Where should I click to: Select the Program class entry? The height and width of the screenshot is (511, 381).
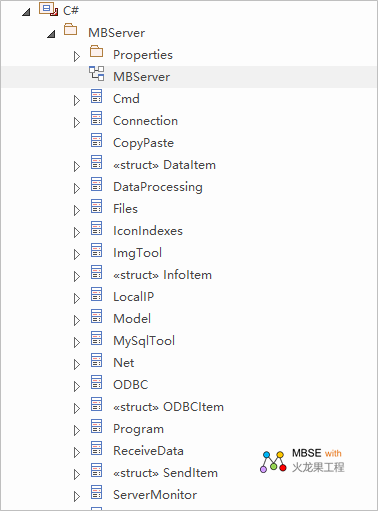coord(138,429)
